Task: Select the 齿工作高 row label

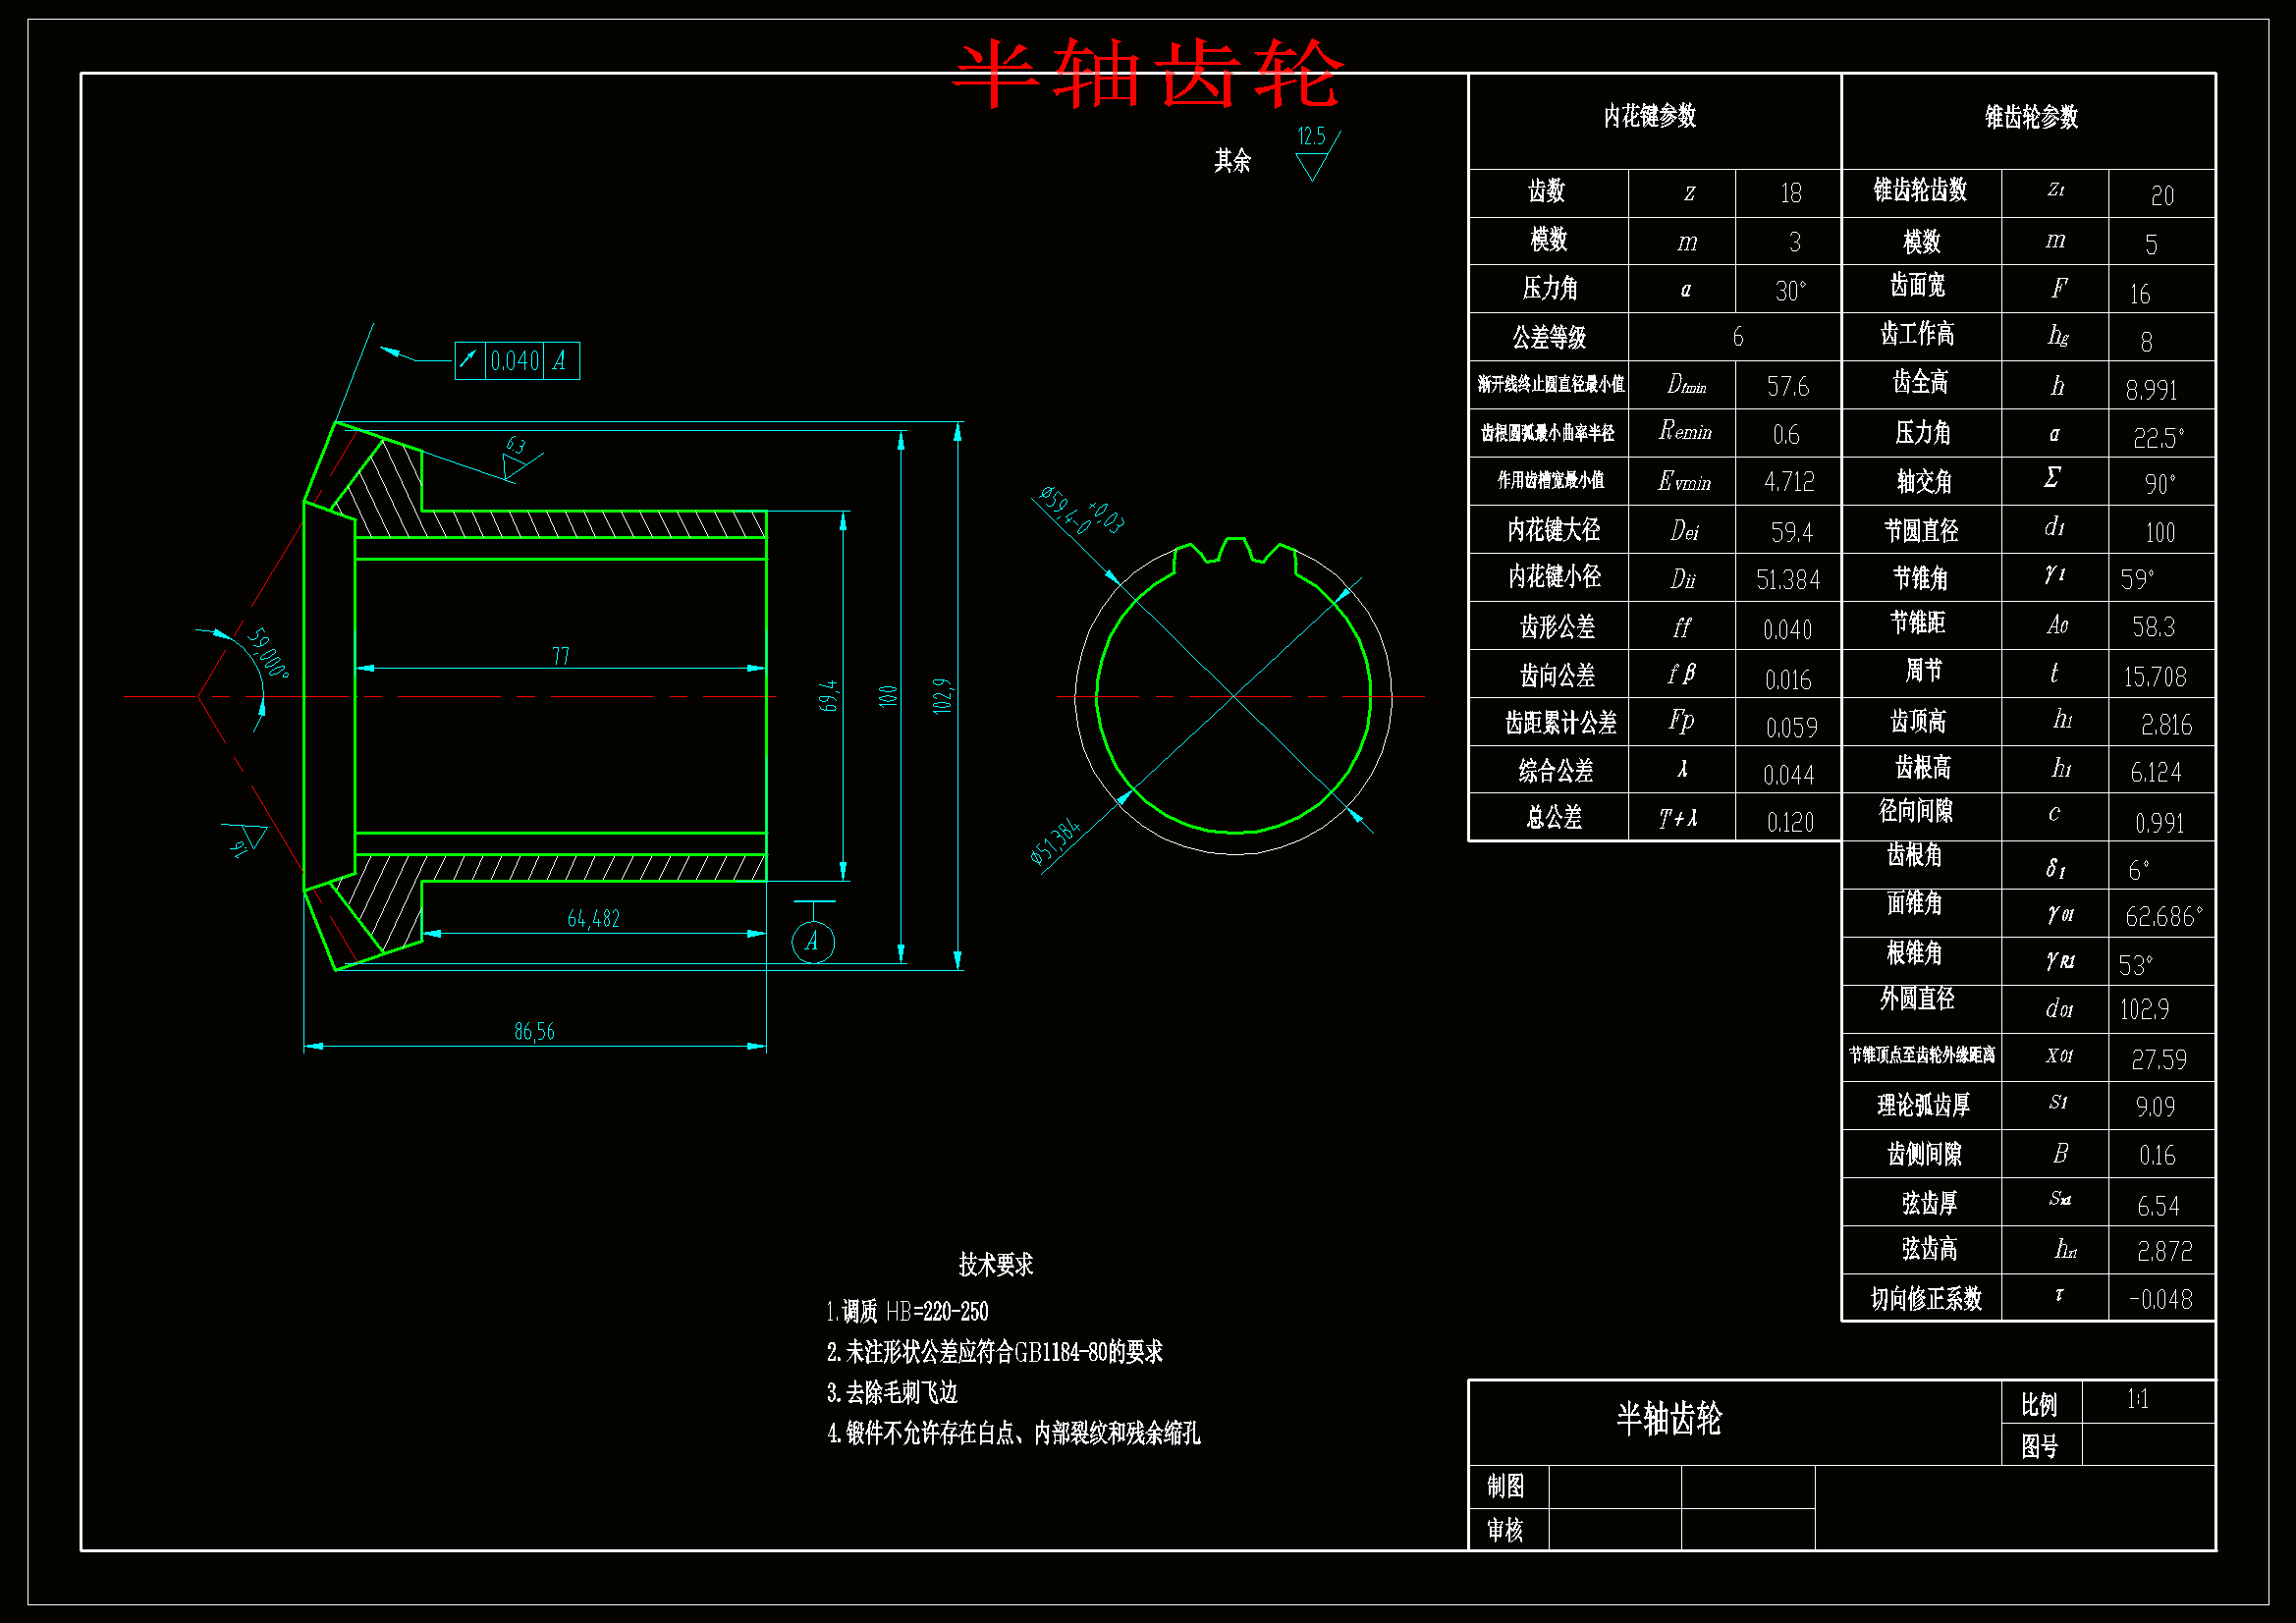Action: (x=1917, y=334)
